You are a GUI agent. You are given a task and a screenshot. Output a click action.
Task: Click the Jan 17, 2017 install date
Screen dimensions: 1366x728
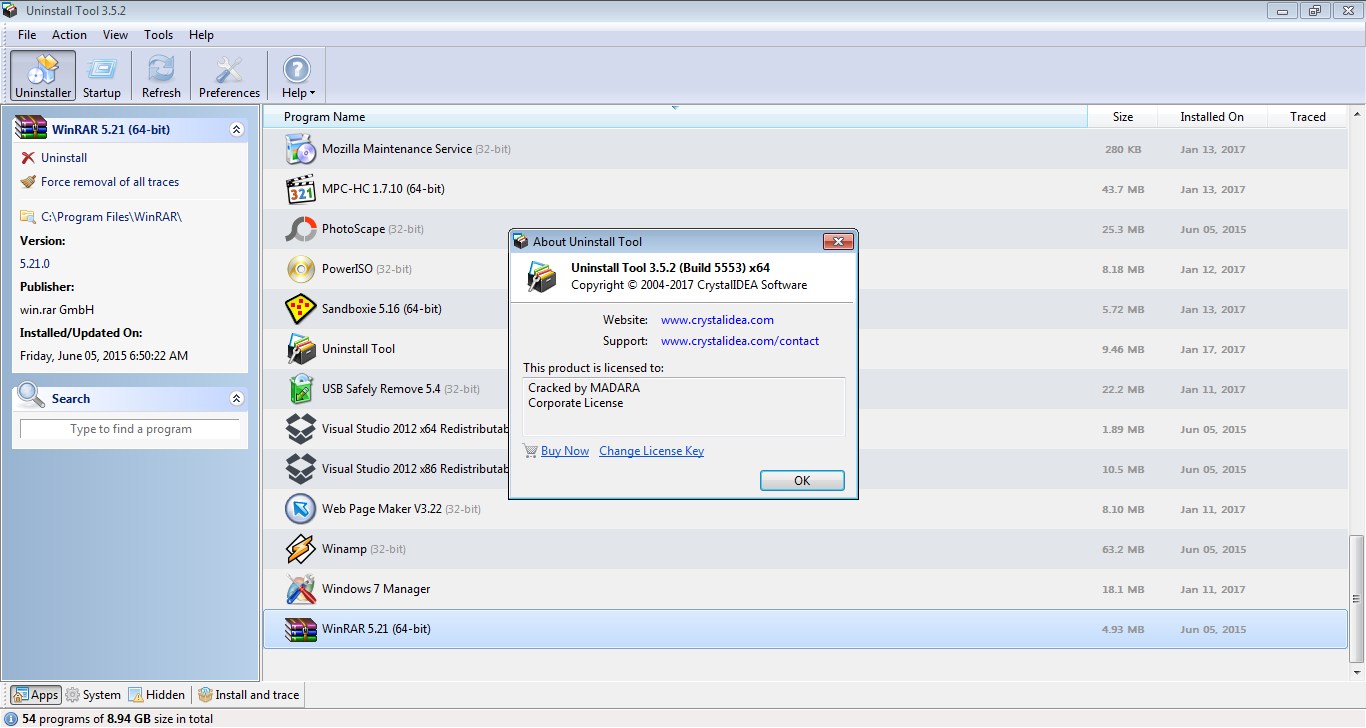pos(1213,350)
